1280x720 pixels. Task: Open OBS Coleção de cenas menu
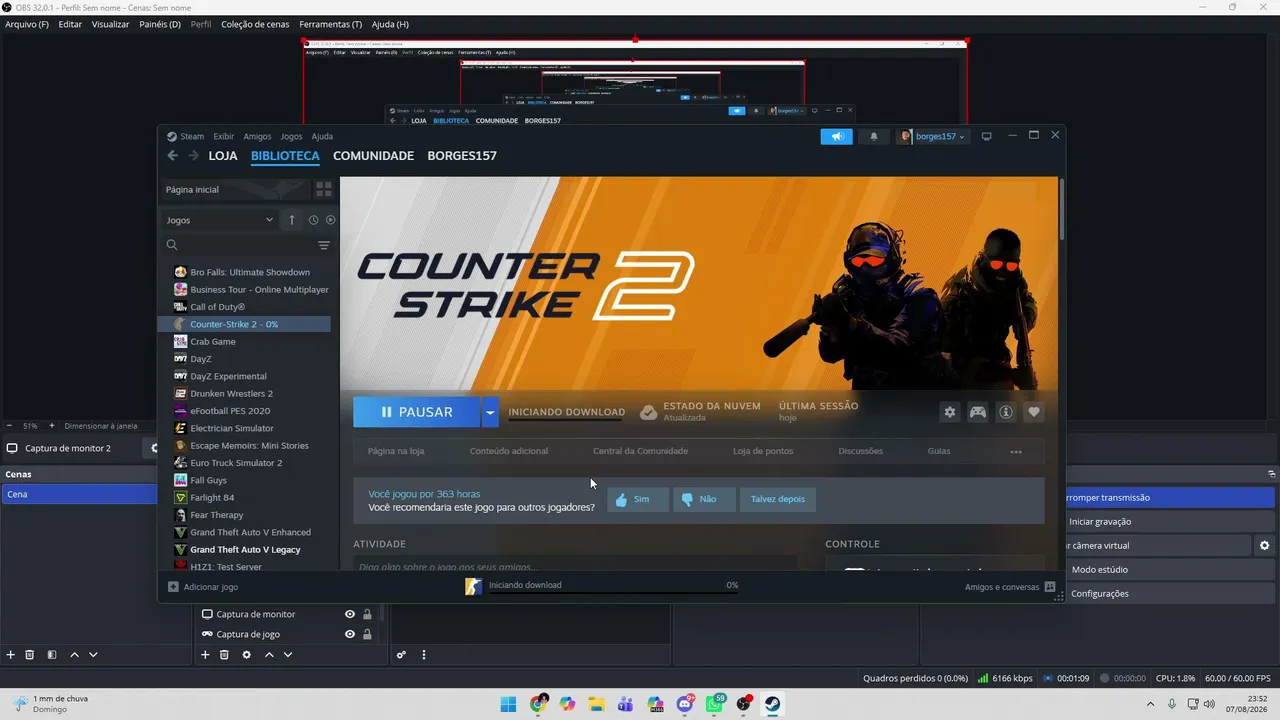[255, 24]
